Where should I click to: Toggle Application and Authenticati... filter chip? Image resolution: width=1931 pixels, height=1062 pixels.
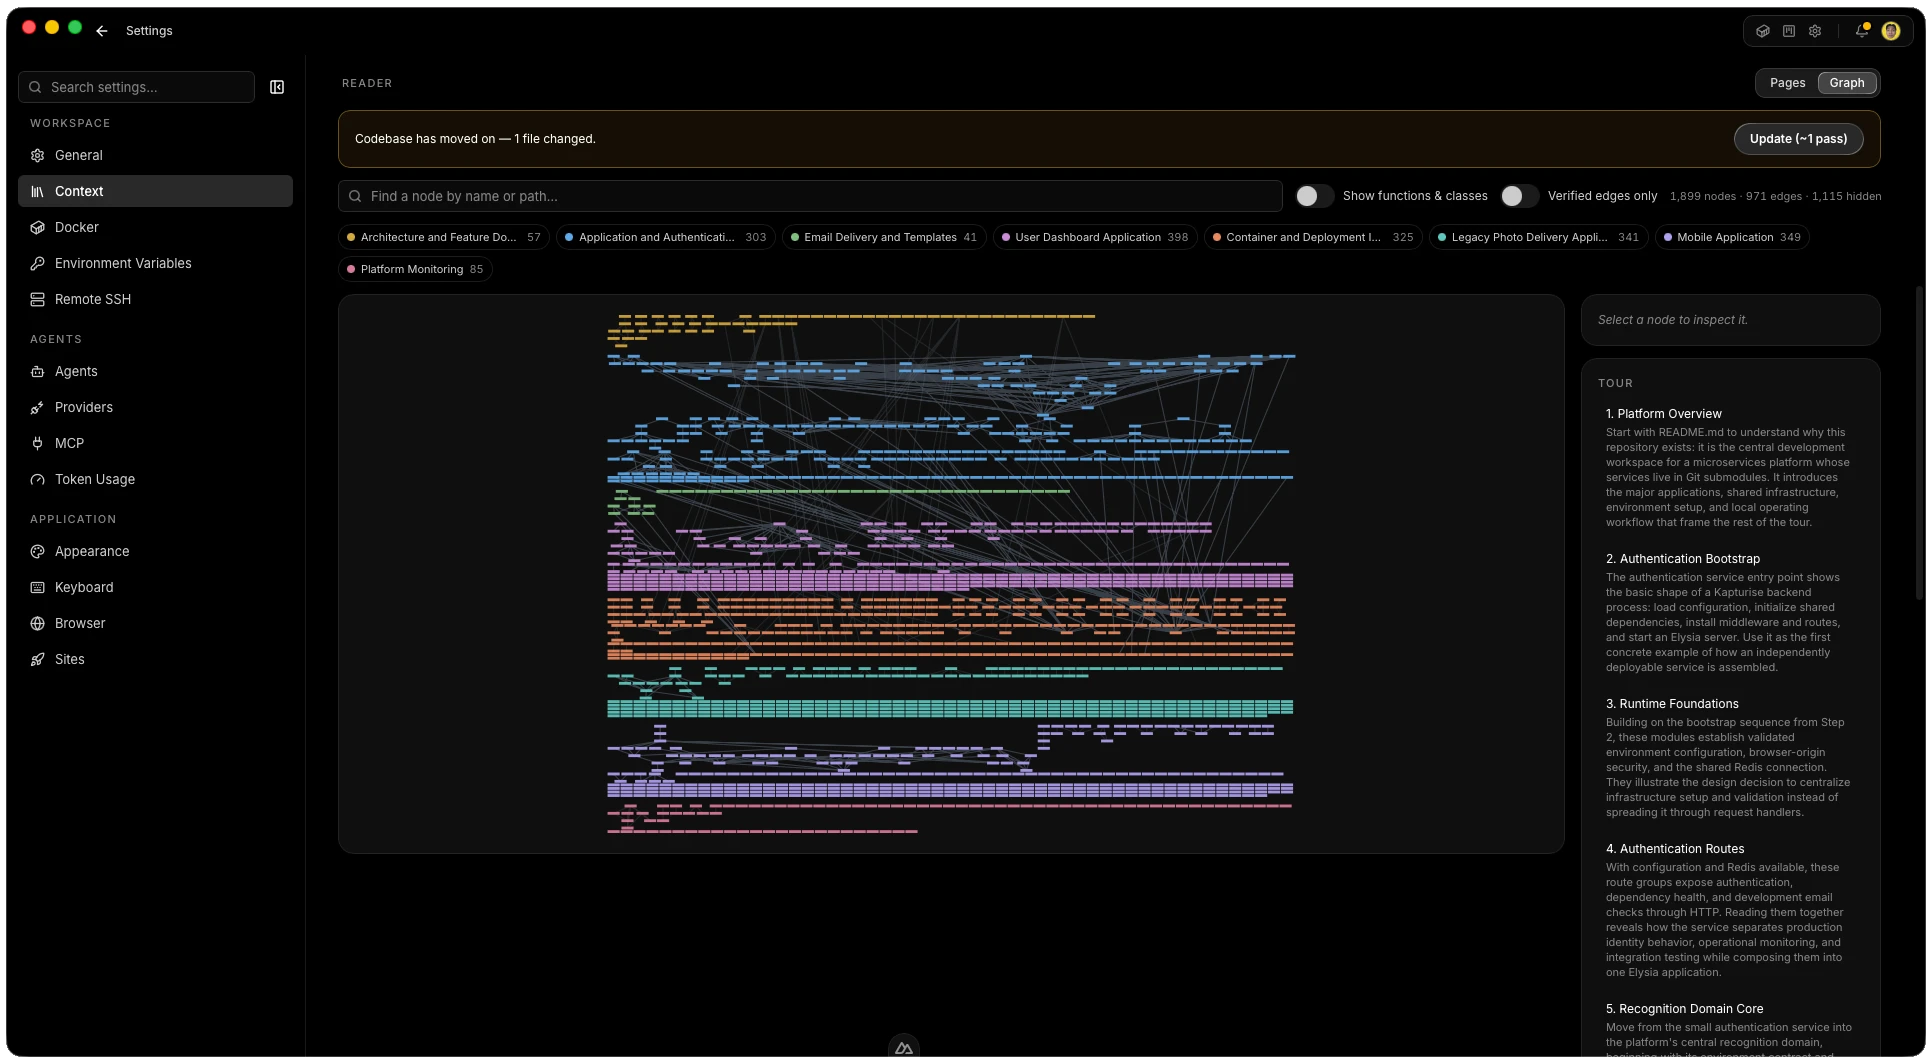point(665,237)
